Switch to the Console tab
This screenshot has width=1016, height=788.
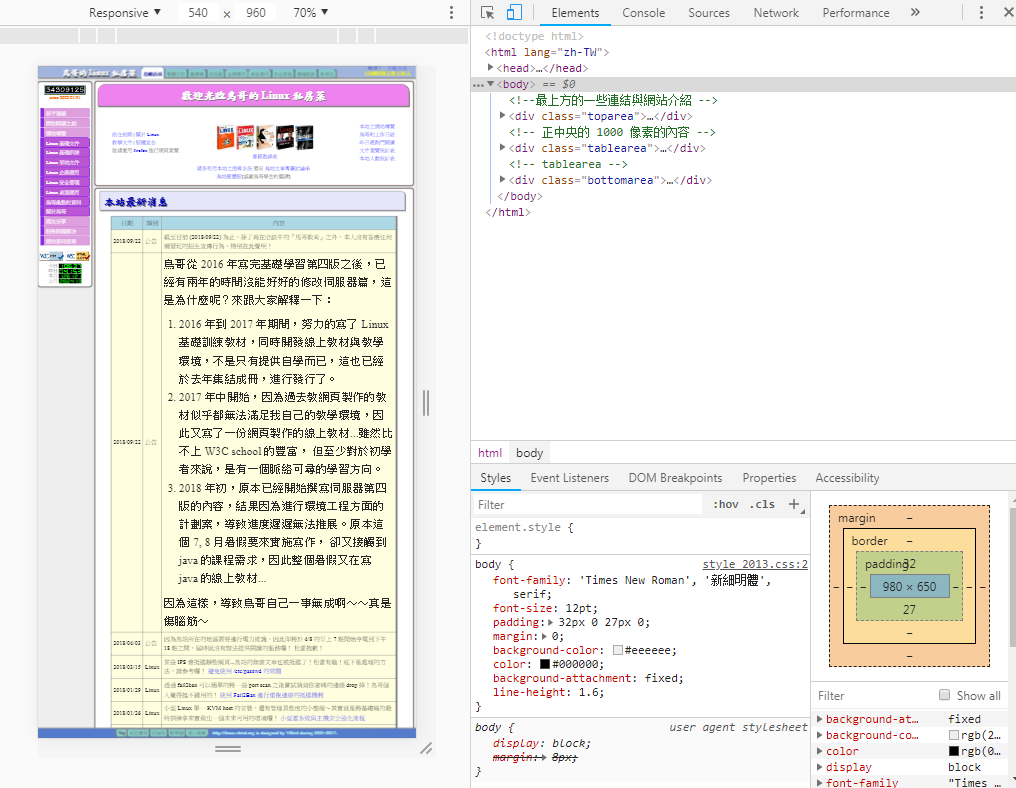coord(643,13)
